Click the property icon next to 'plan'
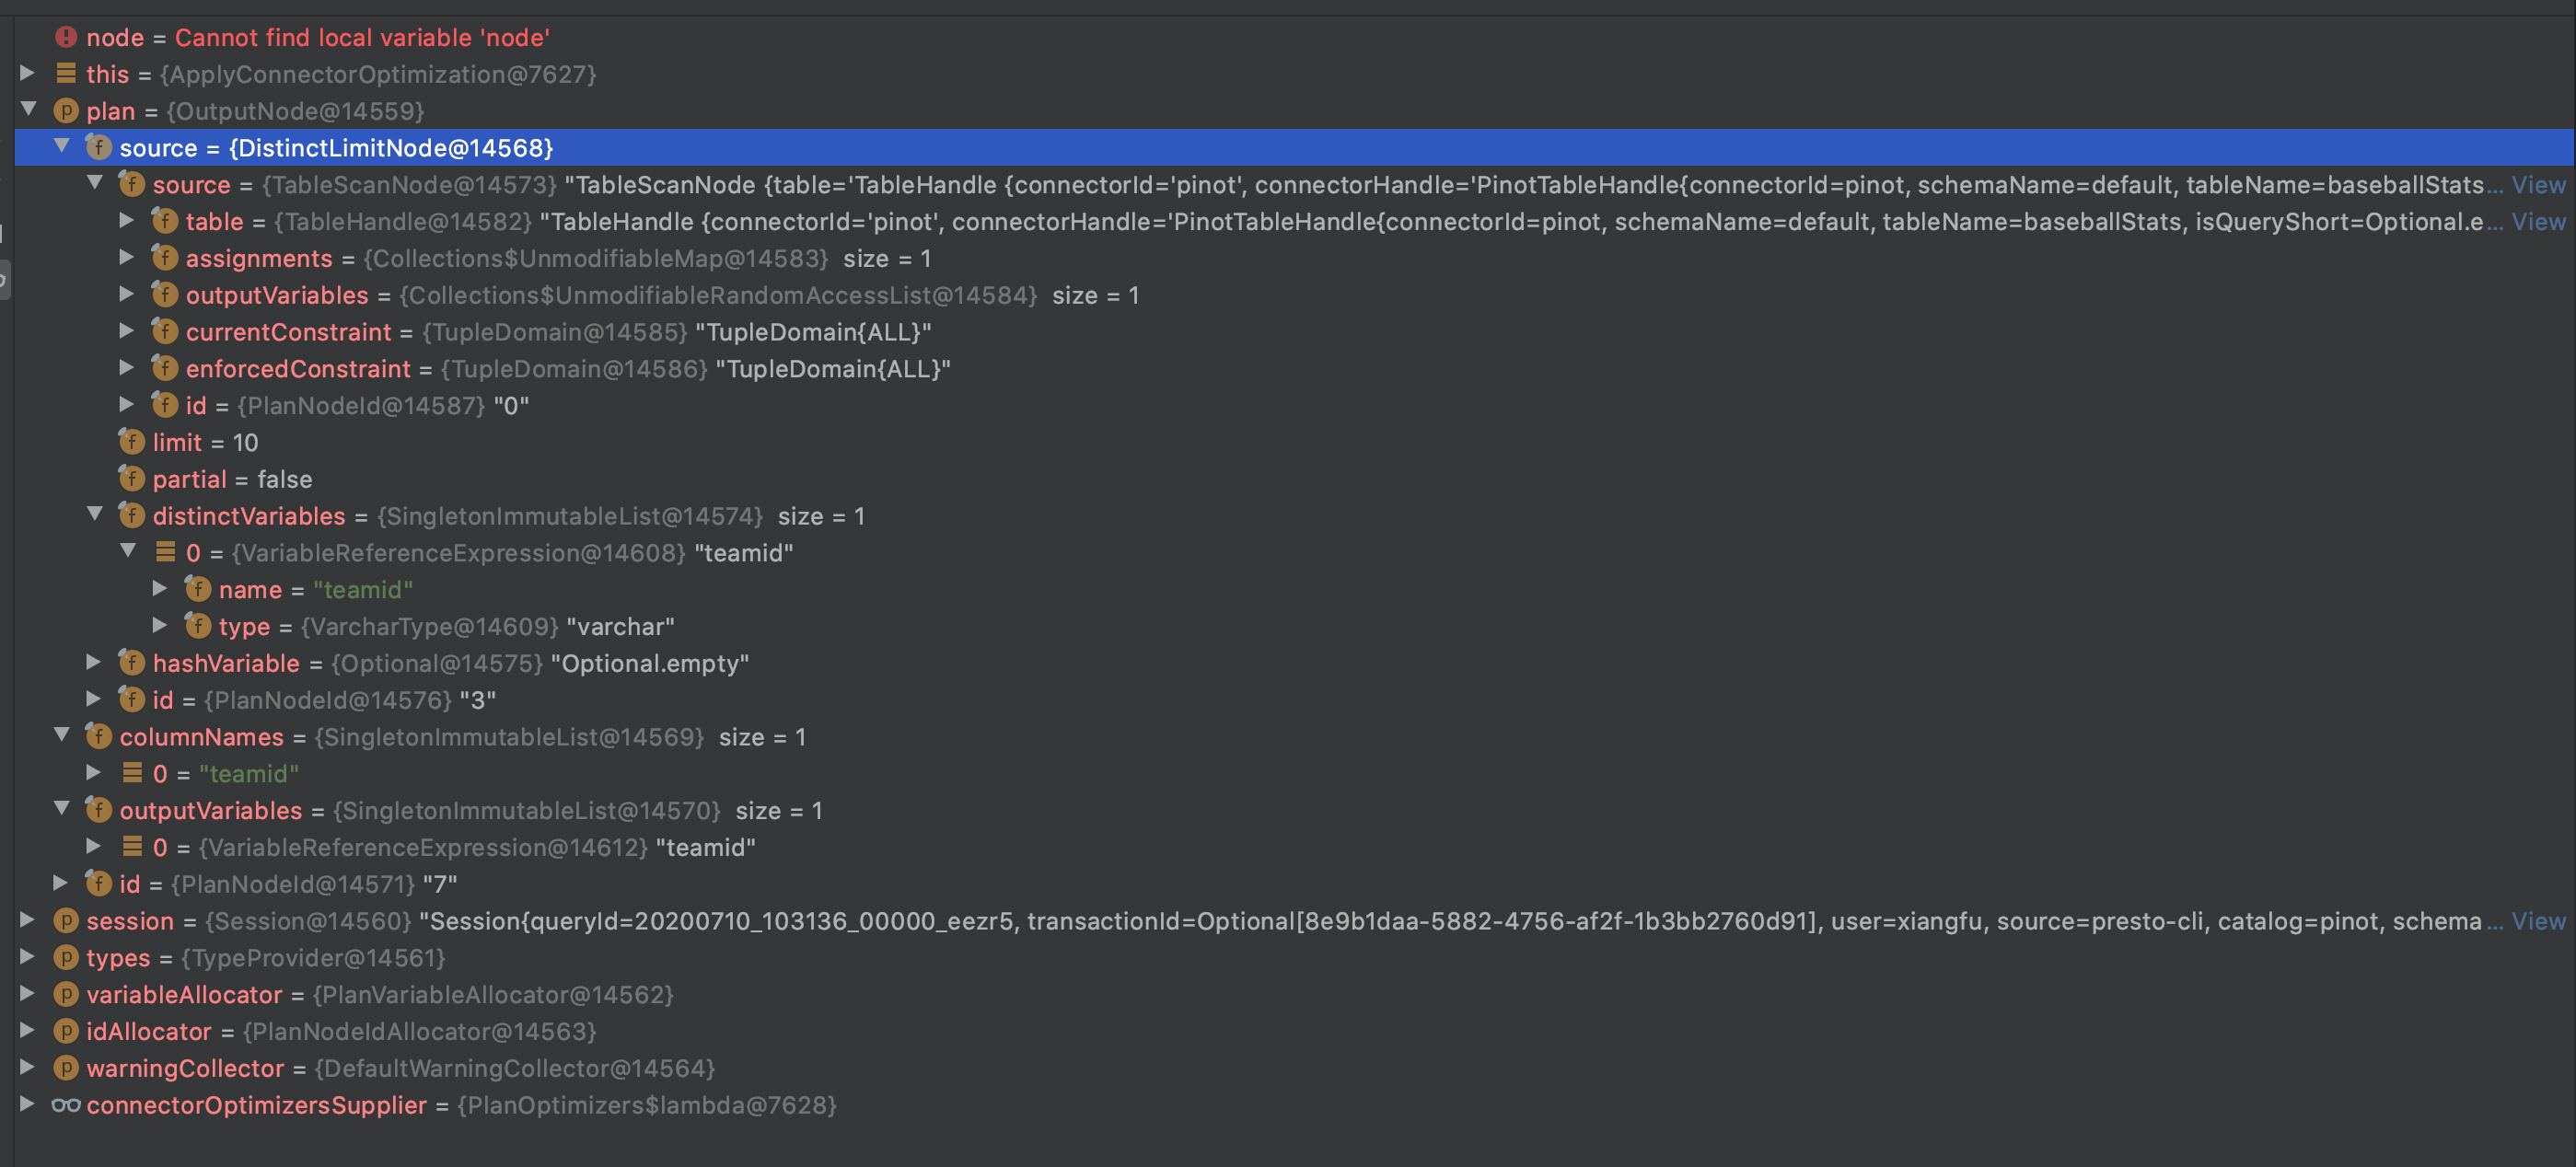Viewport: 2576px width, 1167px height. 64,111
